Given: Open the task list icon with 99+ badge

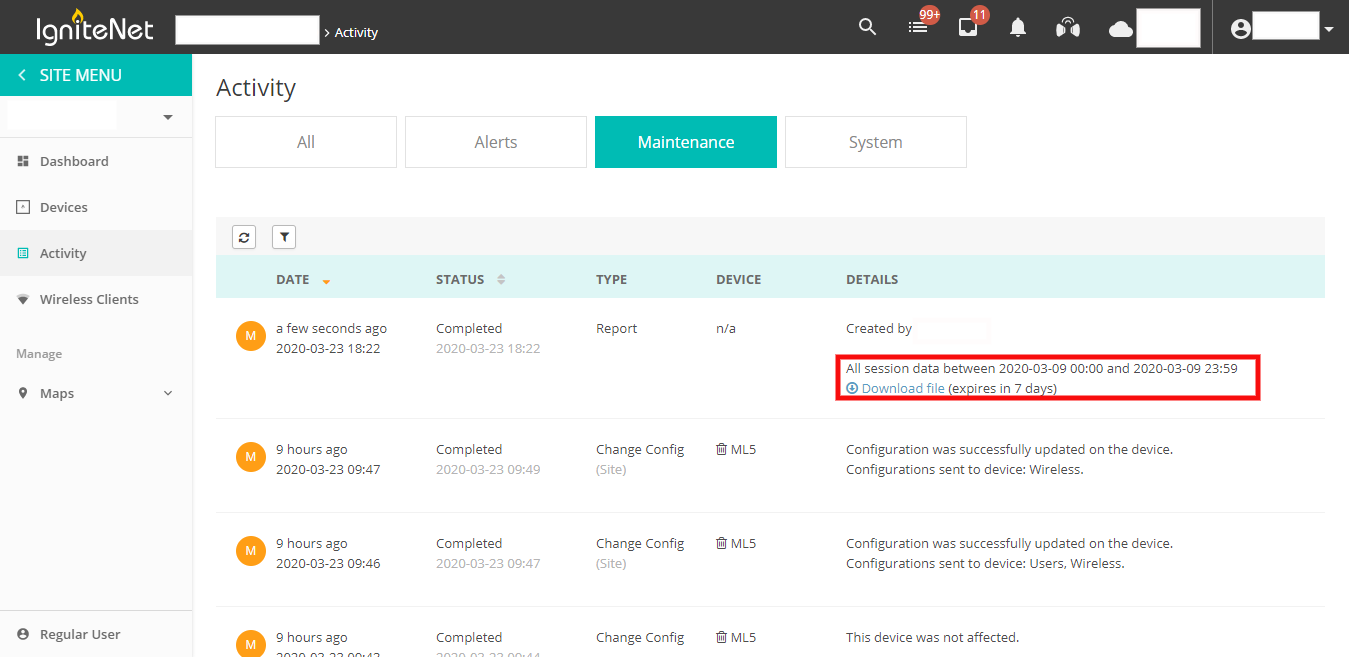Looking at the screenshot, I should (x=918, y=28).
